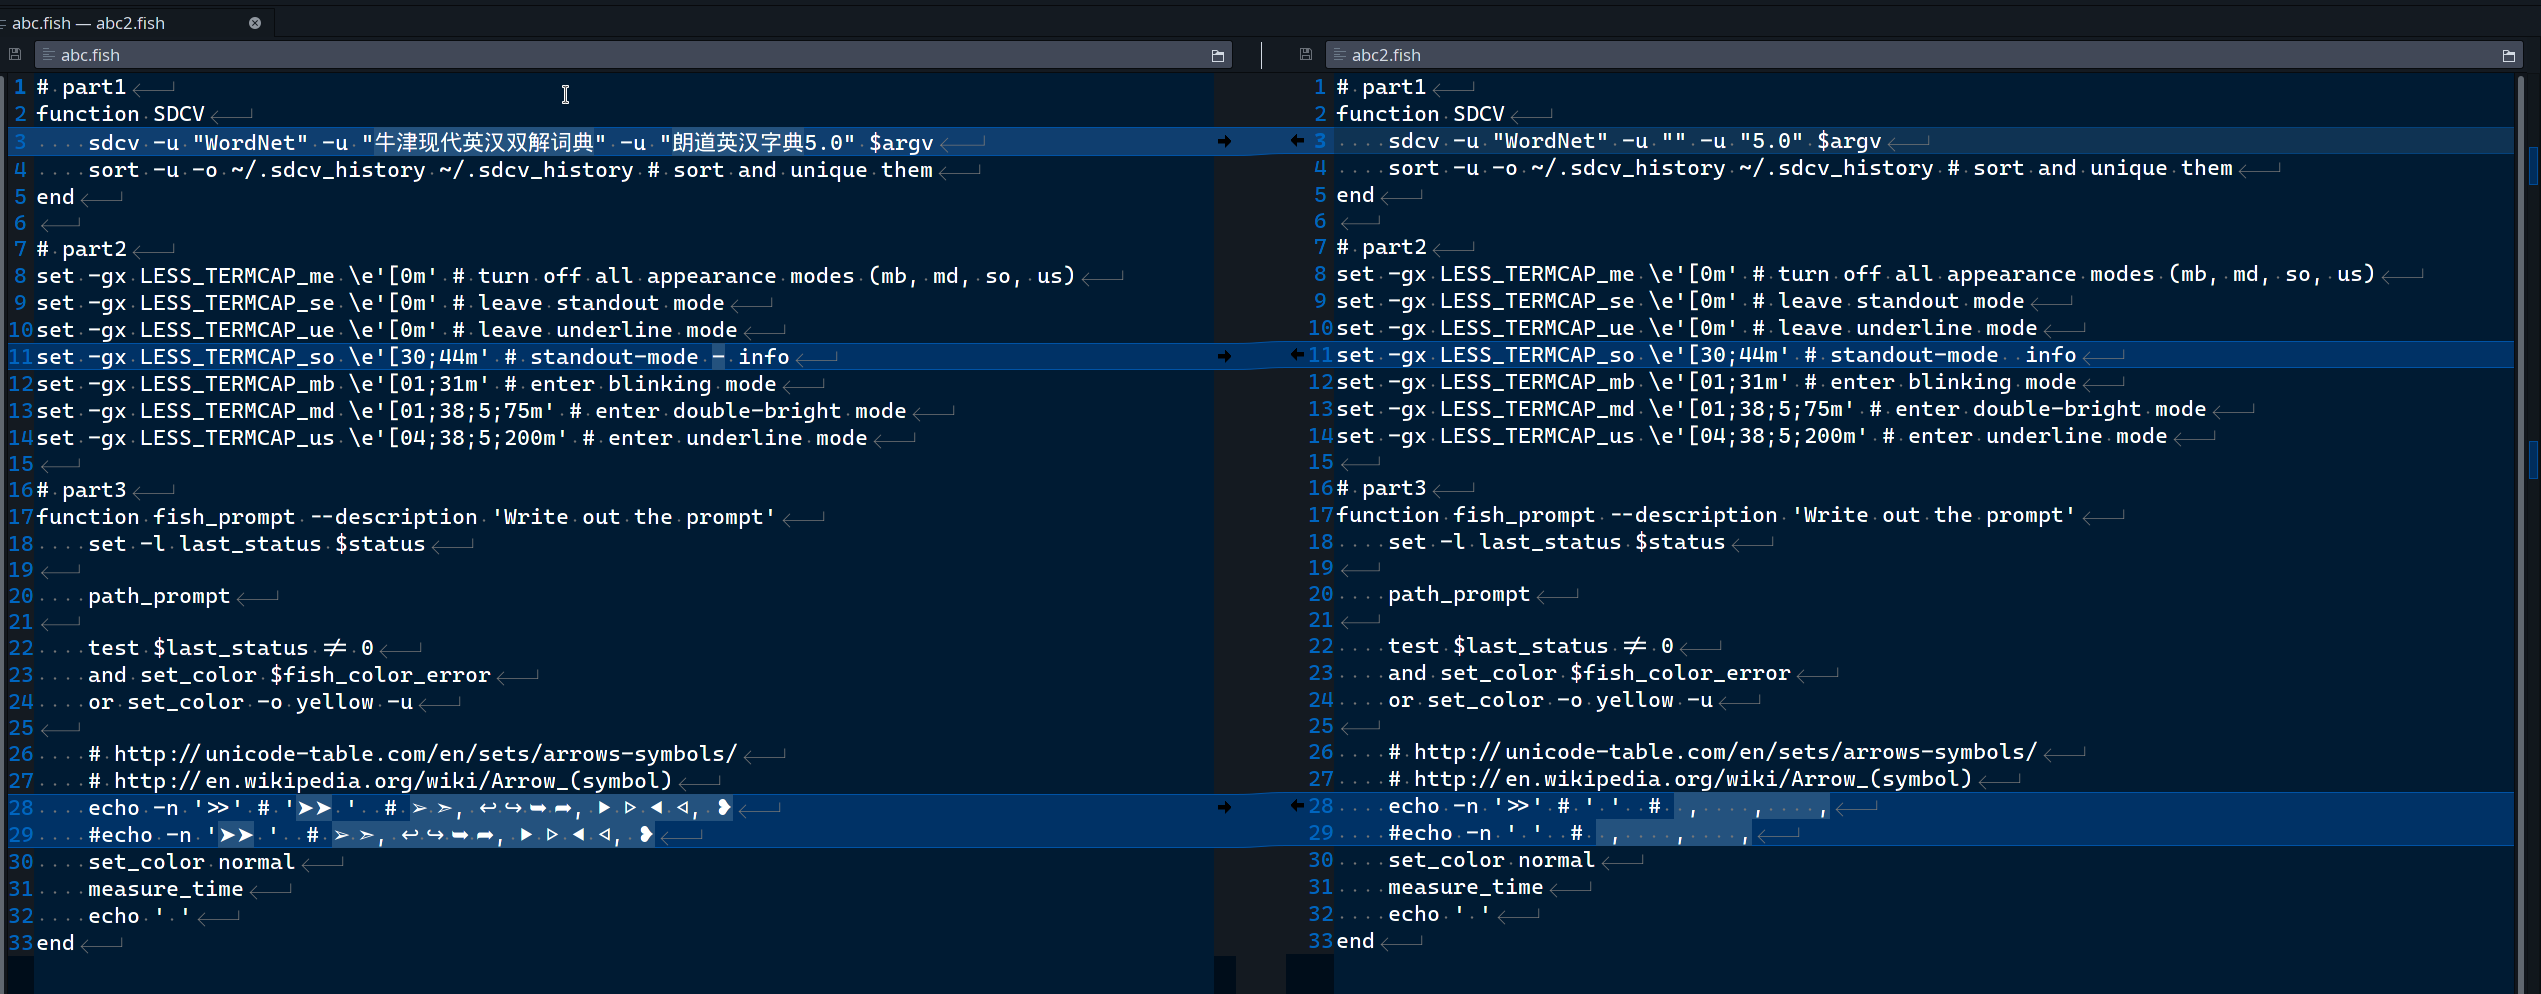Open the folder browser icon beside abc.fish path
The image size is (2541, 994).
point(1217,56)
